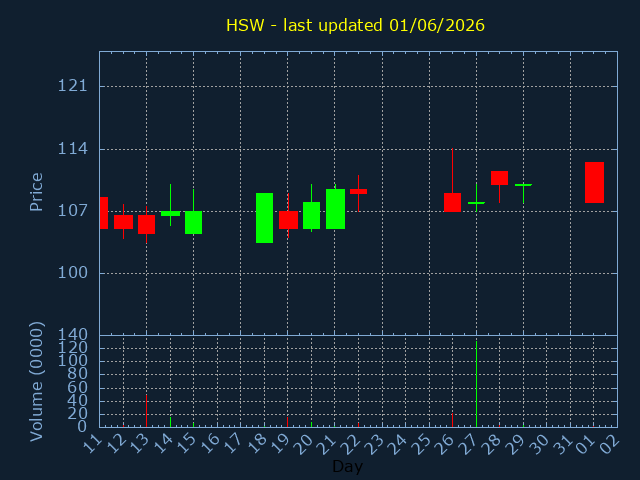Click the price axis label 121
This screenshot has width=640, height=480.
click(x=73, y=86)
